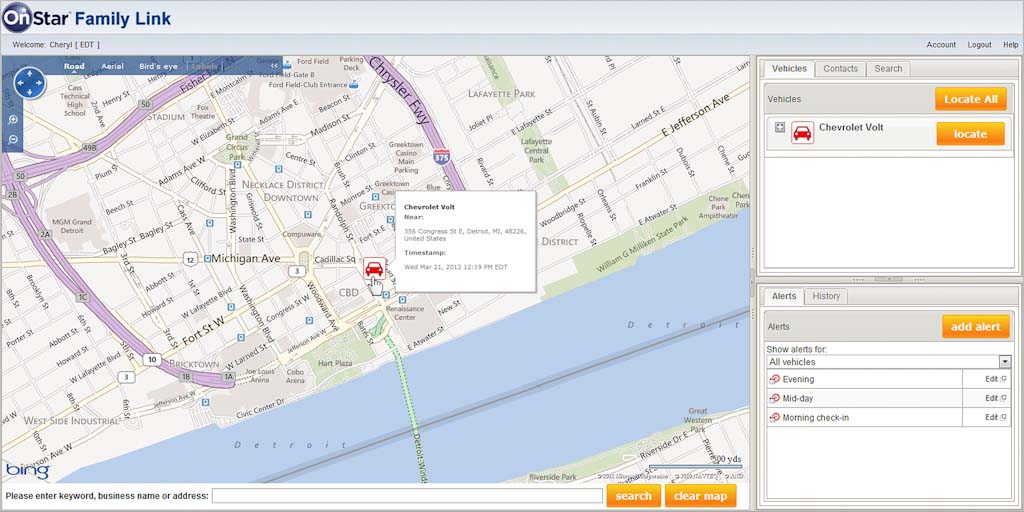This screenshot has height=512, width=1024.
Task: Click the 'Hart Plaza' map label
Action: tap(334, 362)
